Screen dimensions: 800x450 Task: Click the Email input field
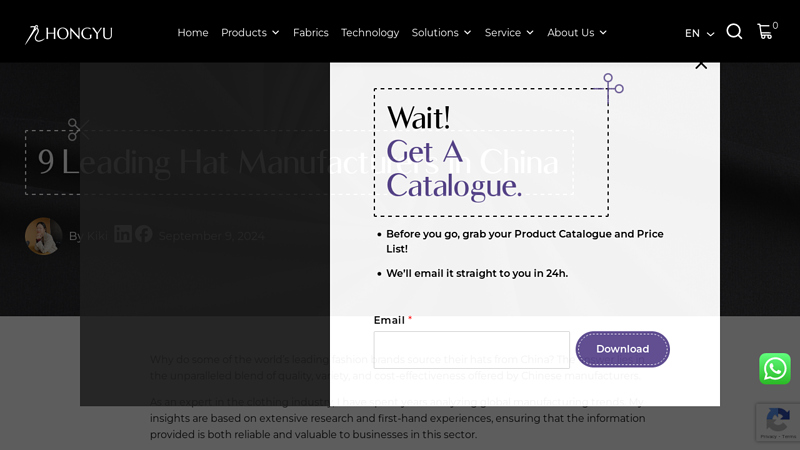click(x=471, y=350)
